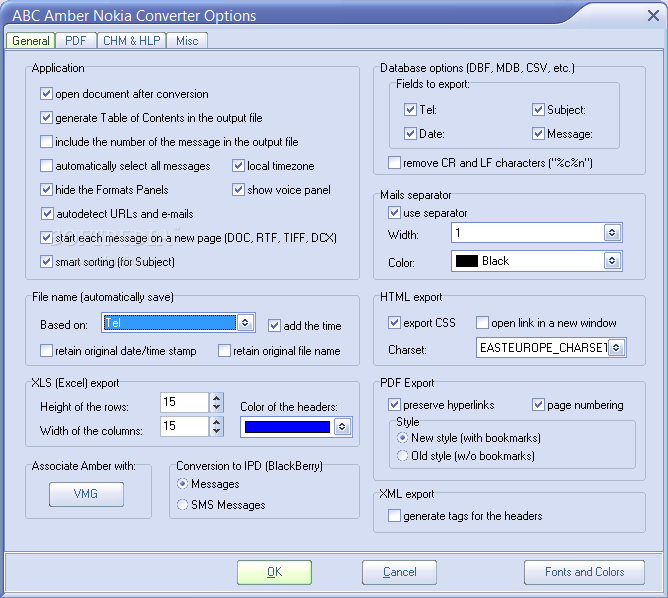
Task: Enable open link in a new window
Action: coord(482,323)
